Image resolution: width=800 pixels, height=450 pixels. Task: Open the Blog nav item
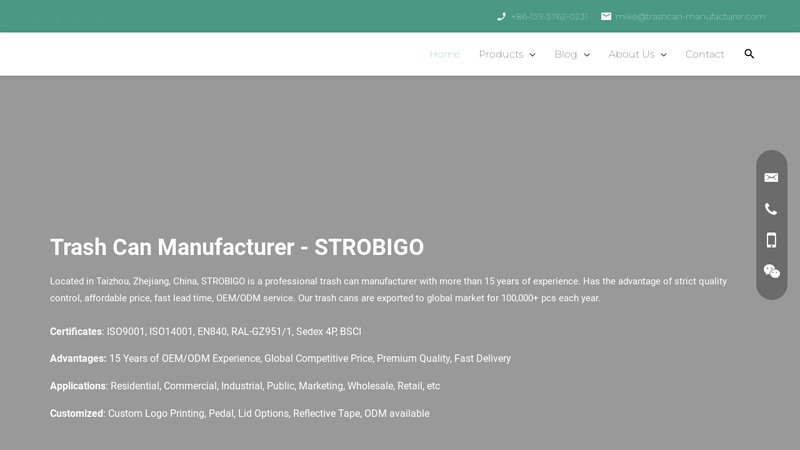point(566,54)
